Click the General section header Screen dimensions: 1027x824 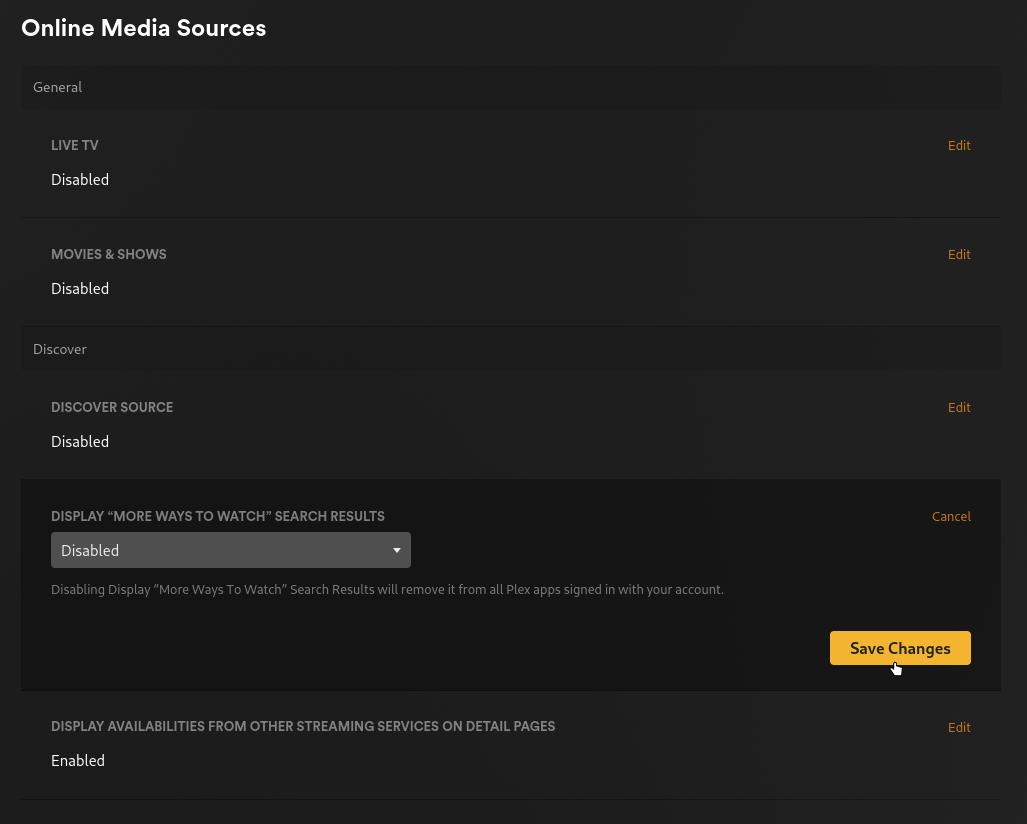click(x=57, y=87)
